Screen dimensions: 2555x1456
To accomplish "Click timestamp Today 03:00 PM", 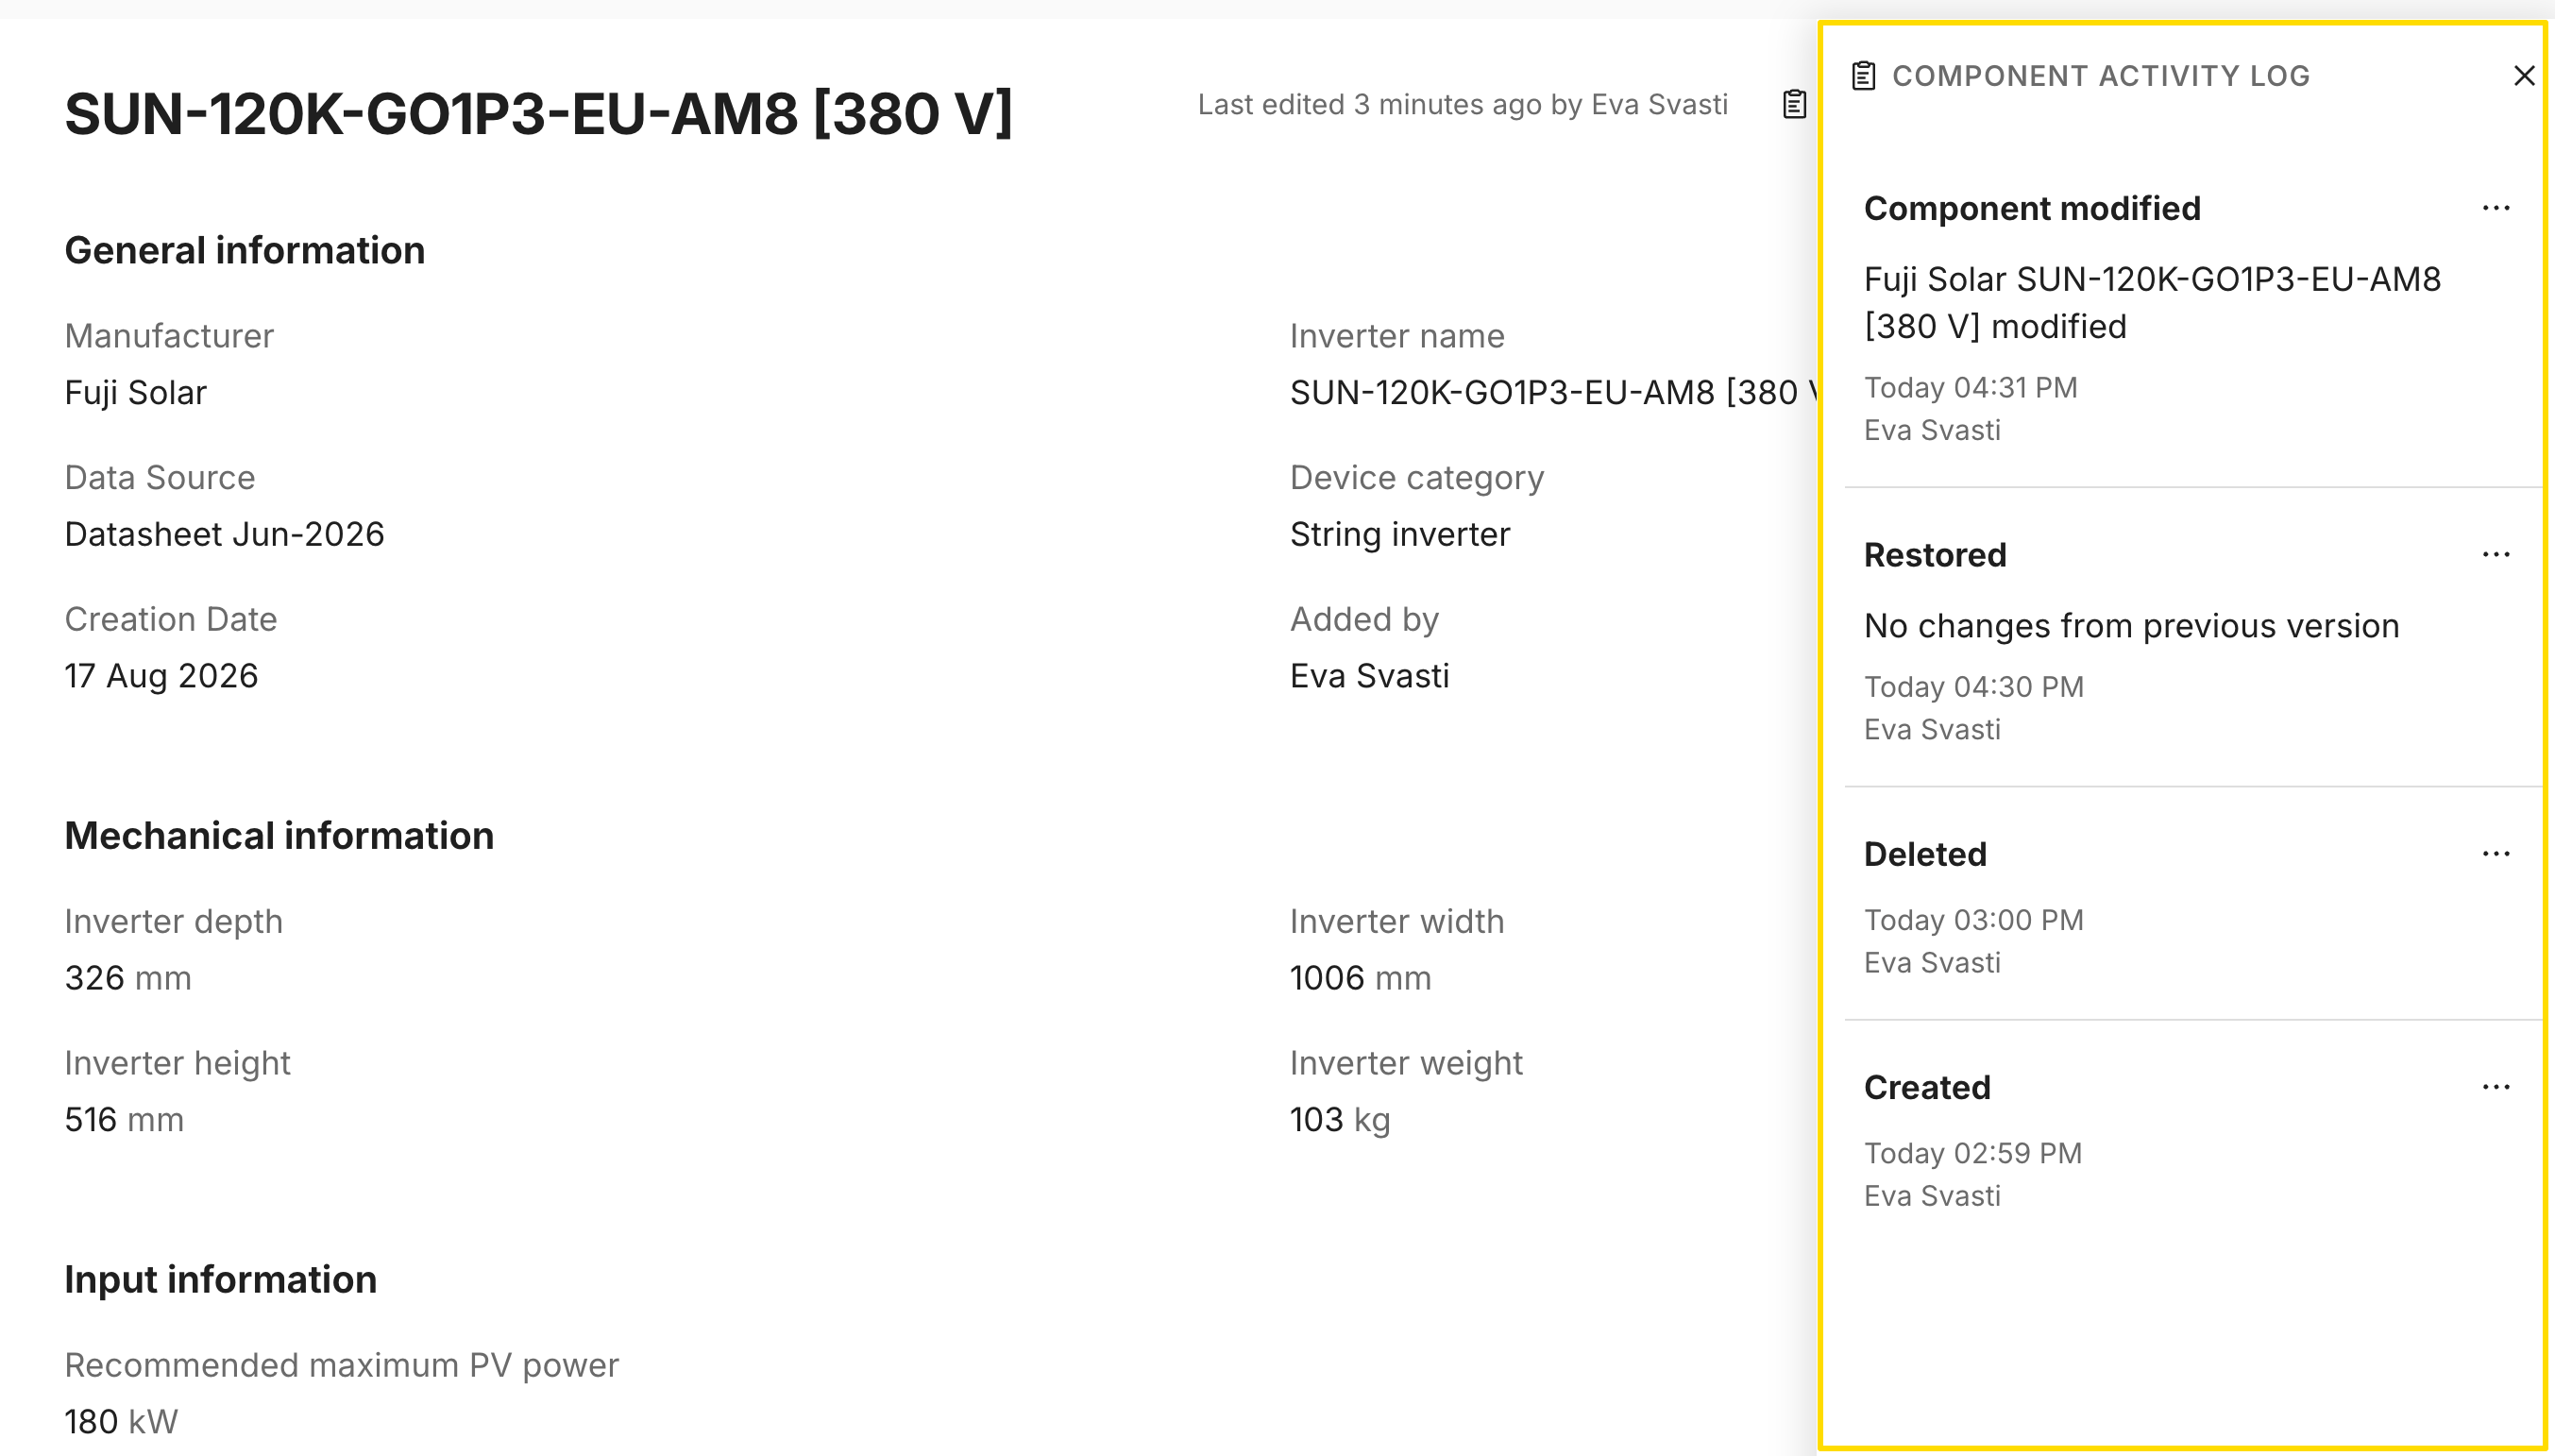I will (x=1973, y=921).
